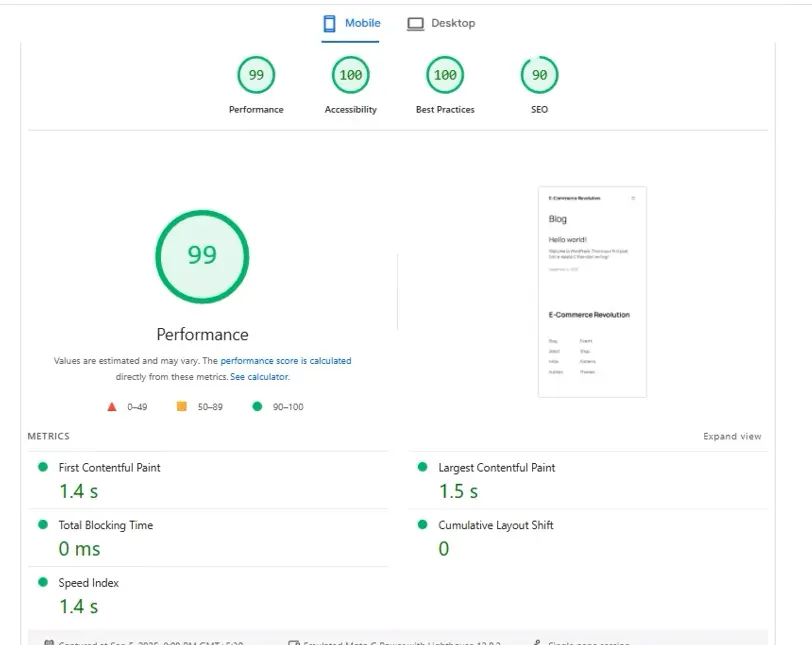The image size is (812, 645).
Task: Click the 0 ms Total Blocking Time value
Action: [79, 549]
